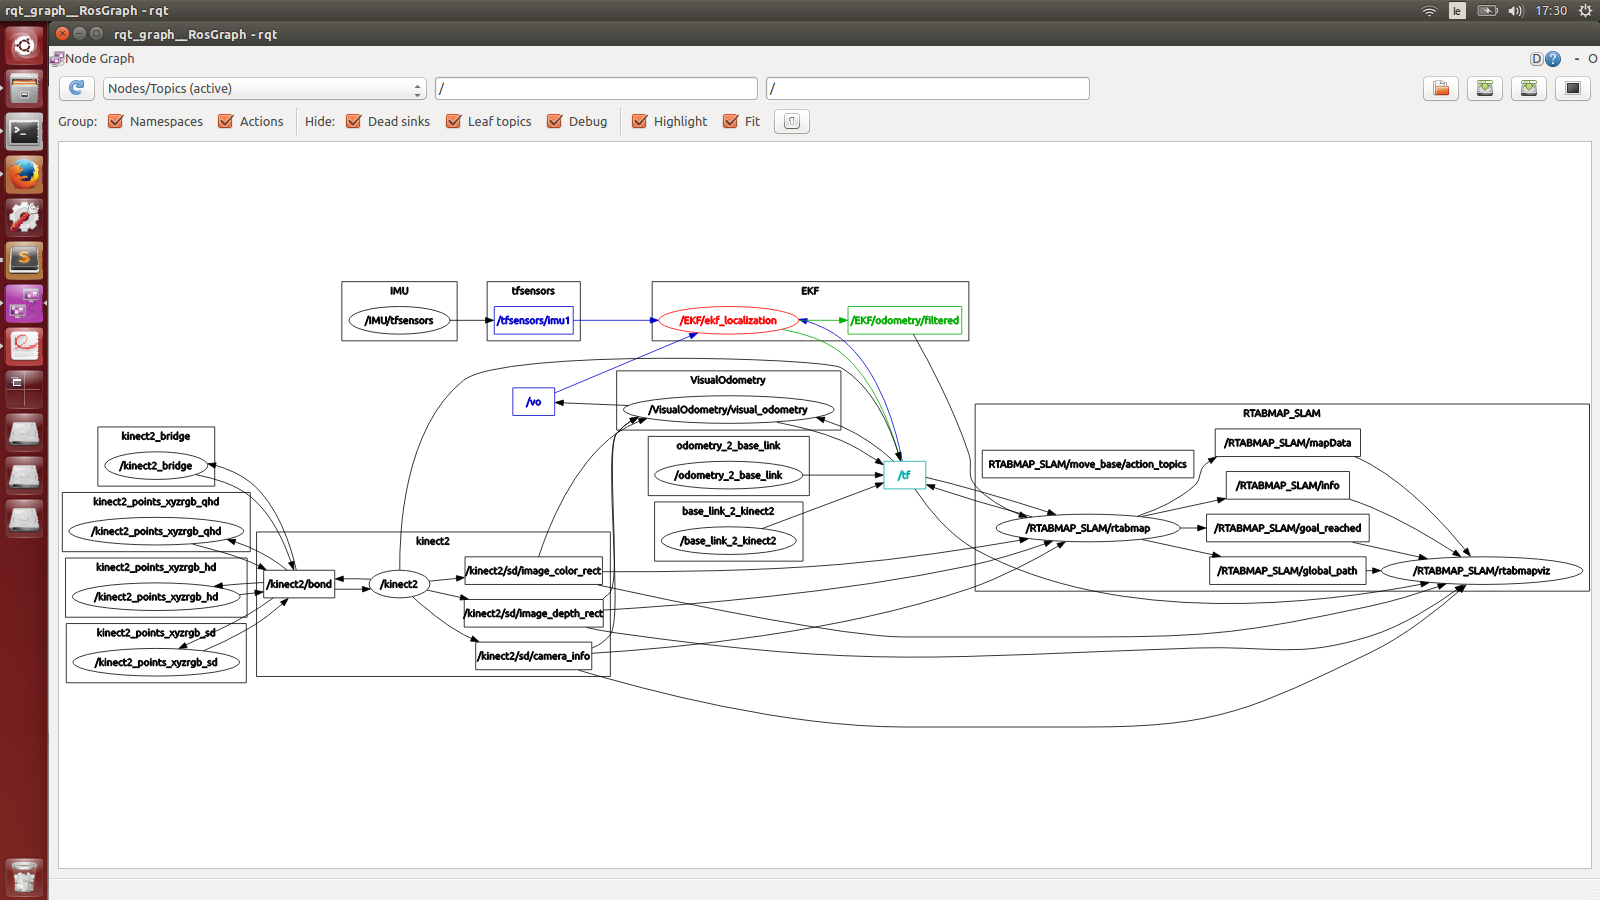Image resolution: width=1600 pixels, height=900 pixels.
Task: Open the Nodes/Topics (active) dropdown
Action: pyautogui.click(x=264, y=89)
